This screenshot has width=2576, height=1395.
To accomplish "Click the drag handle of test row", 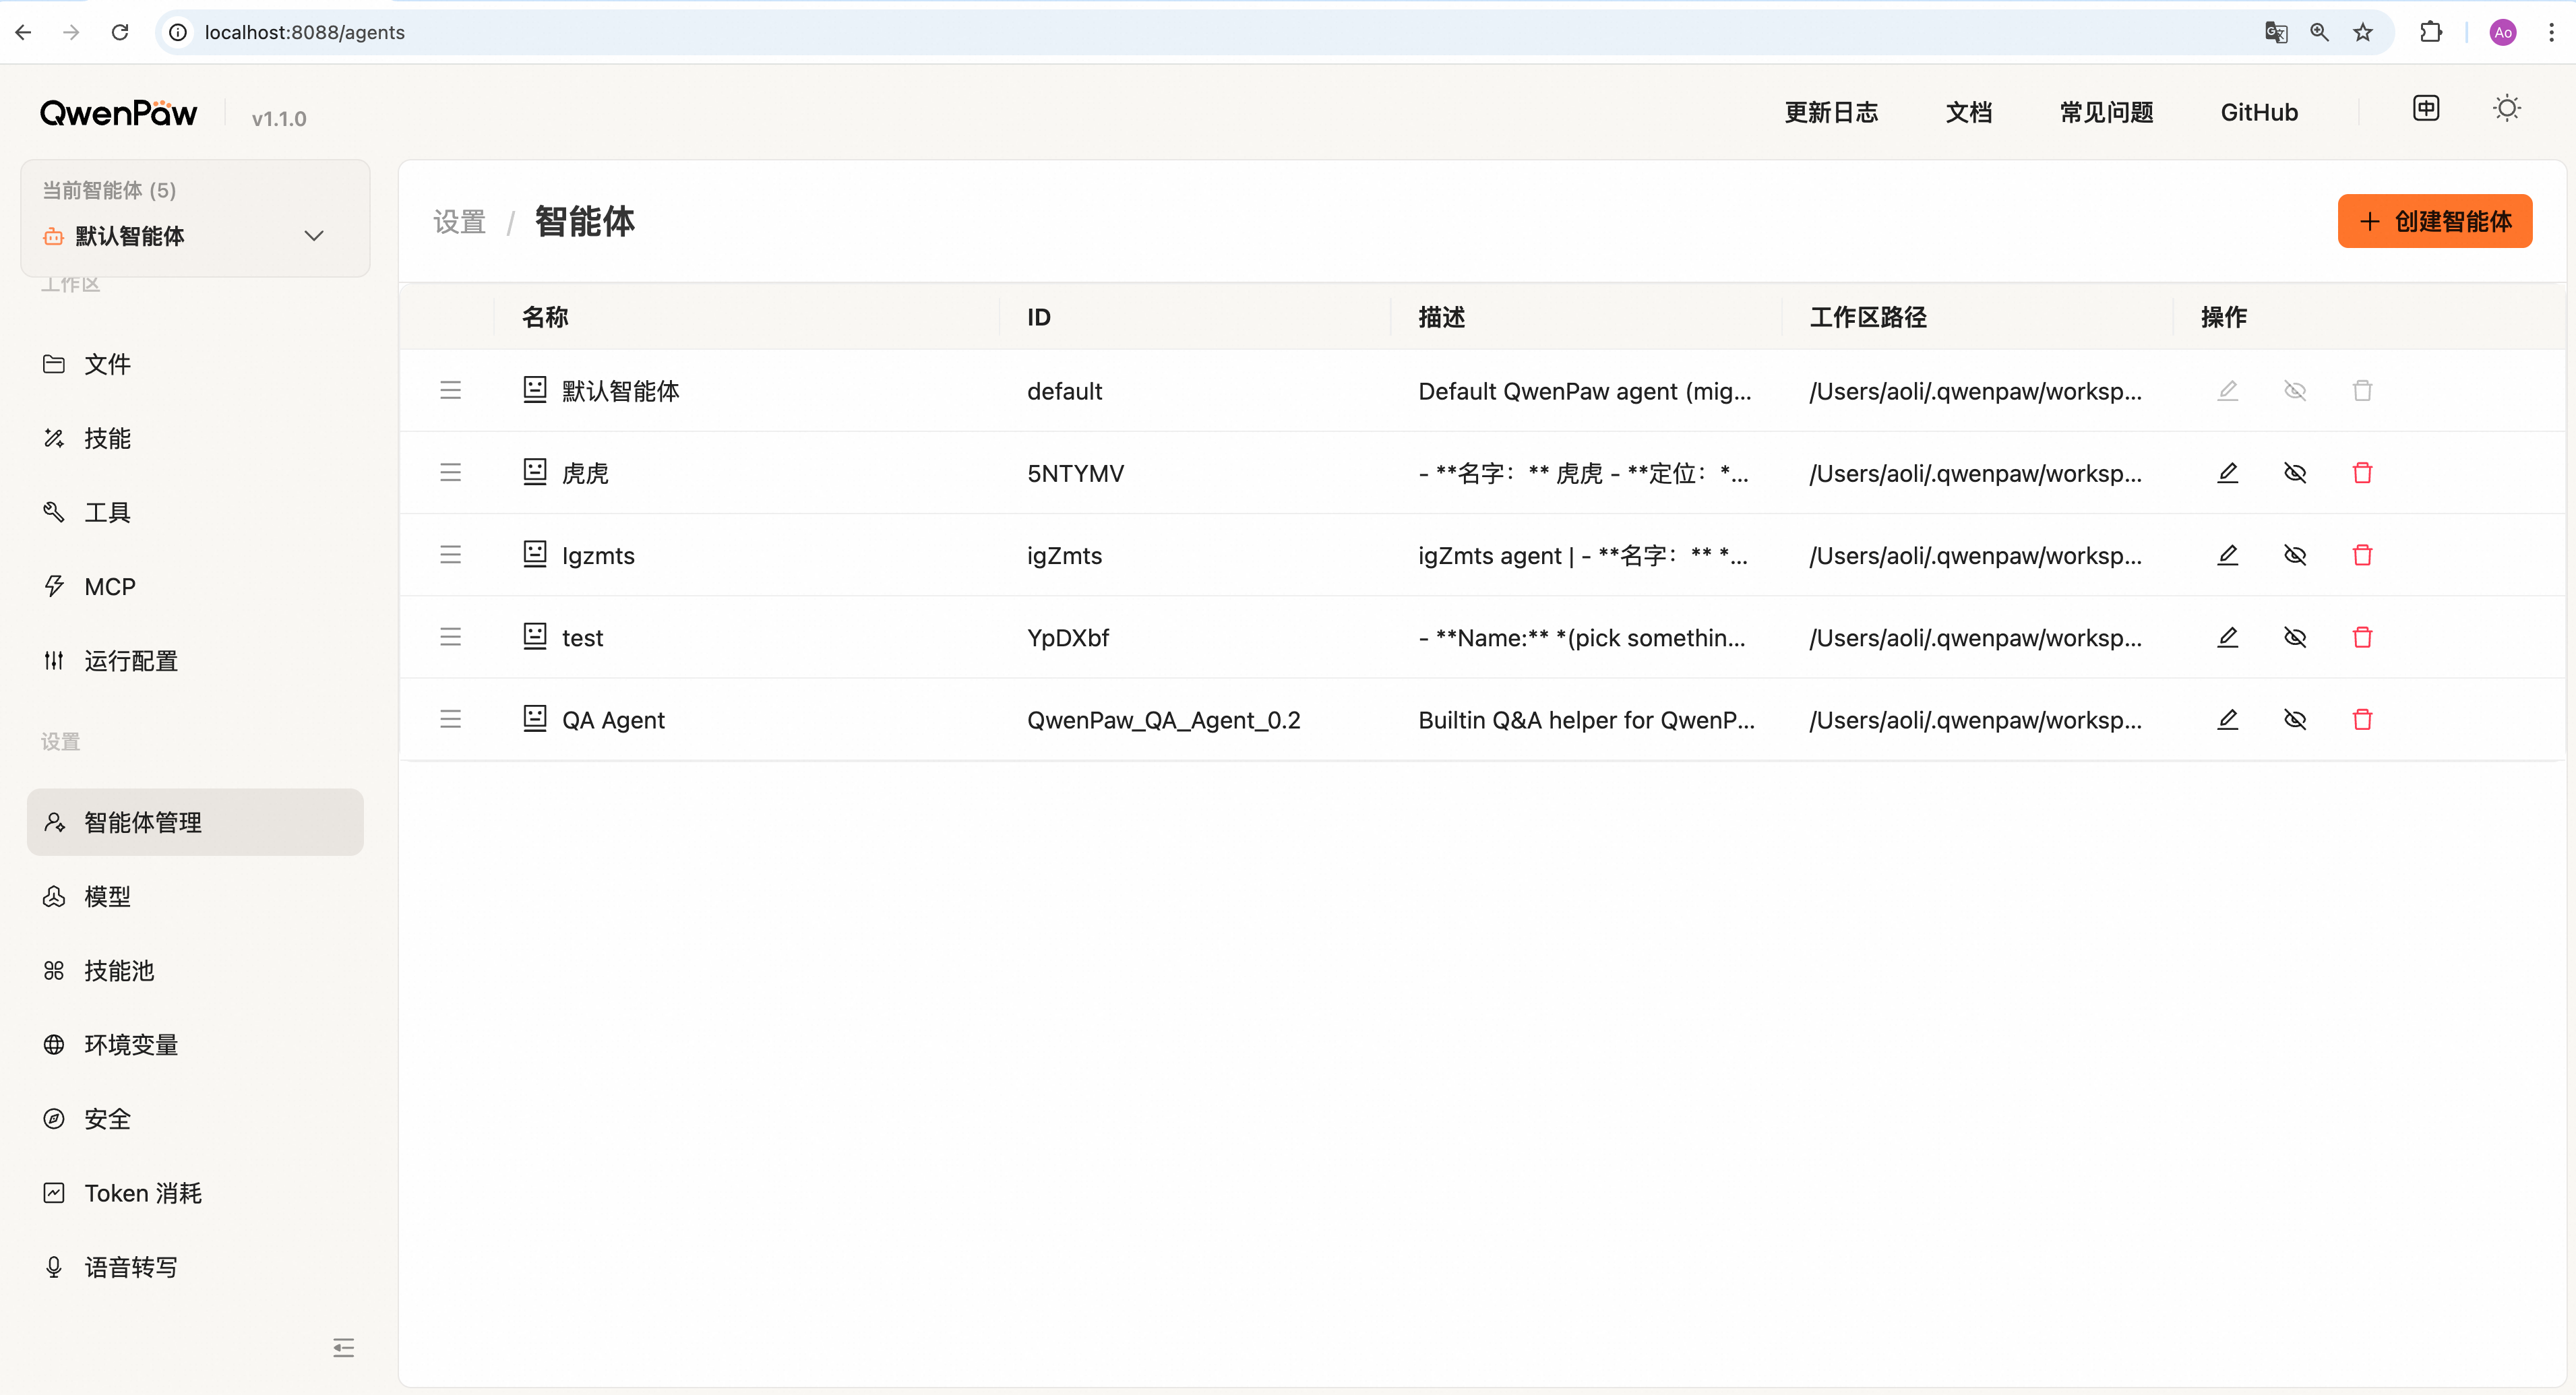I will point(450,636).
